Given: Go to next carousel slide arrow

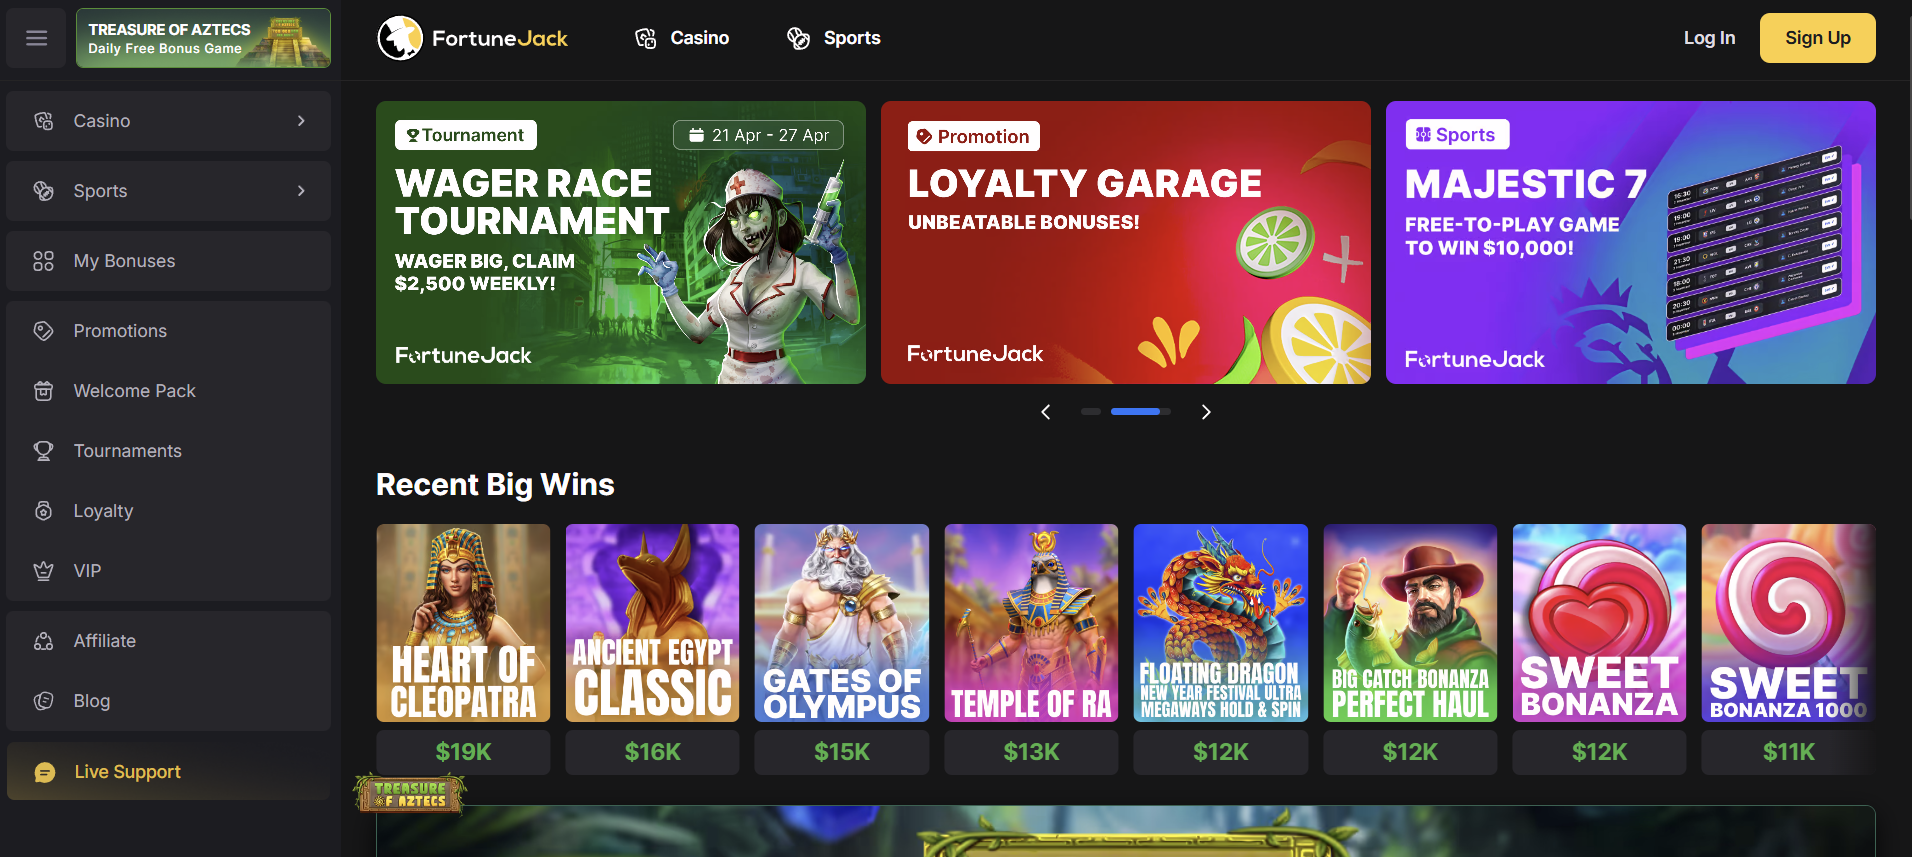Looking at the screenshot, I should (1206, 412).
